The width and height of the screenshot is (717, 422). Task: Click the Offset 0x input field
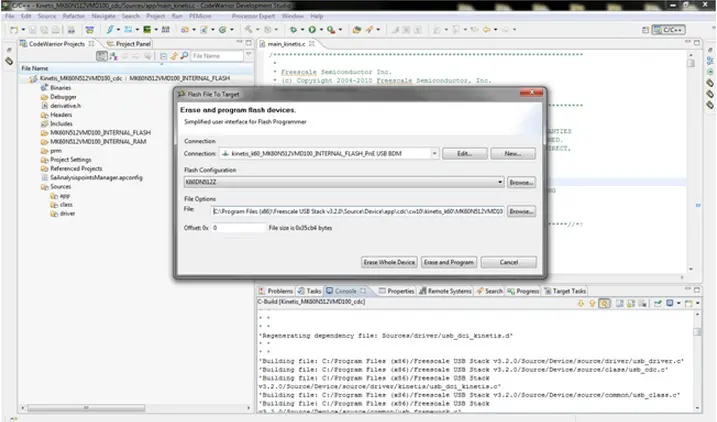click(238, 228)
